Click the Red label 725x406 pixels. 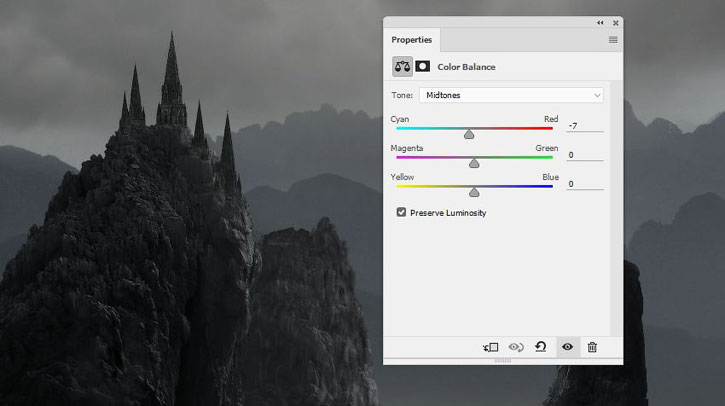click(551, 119)
